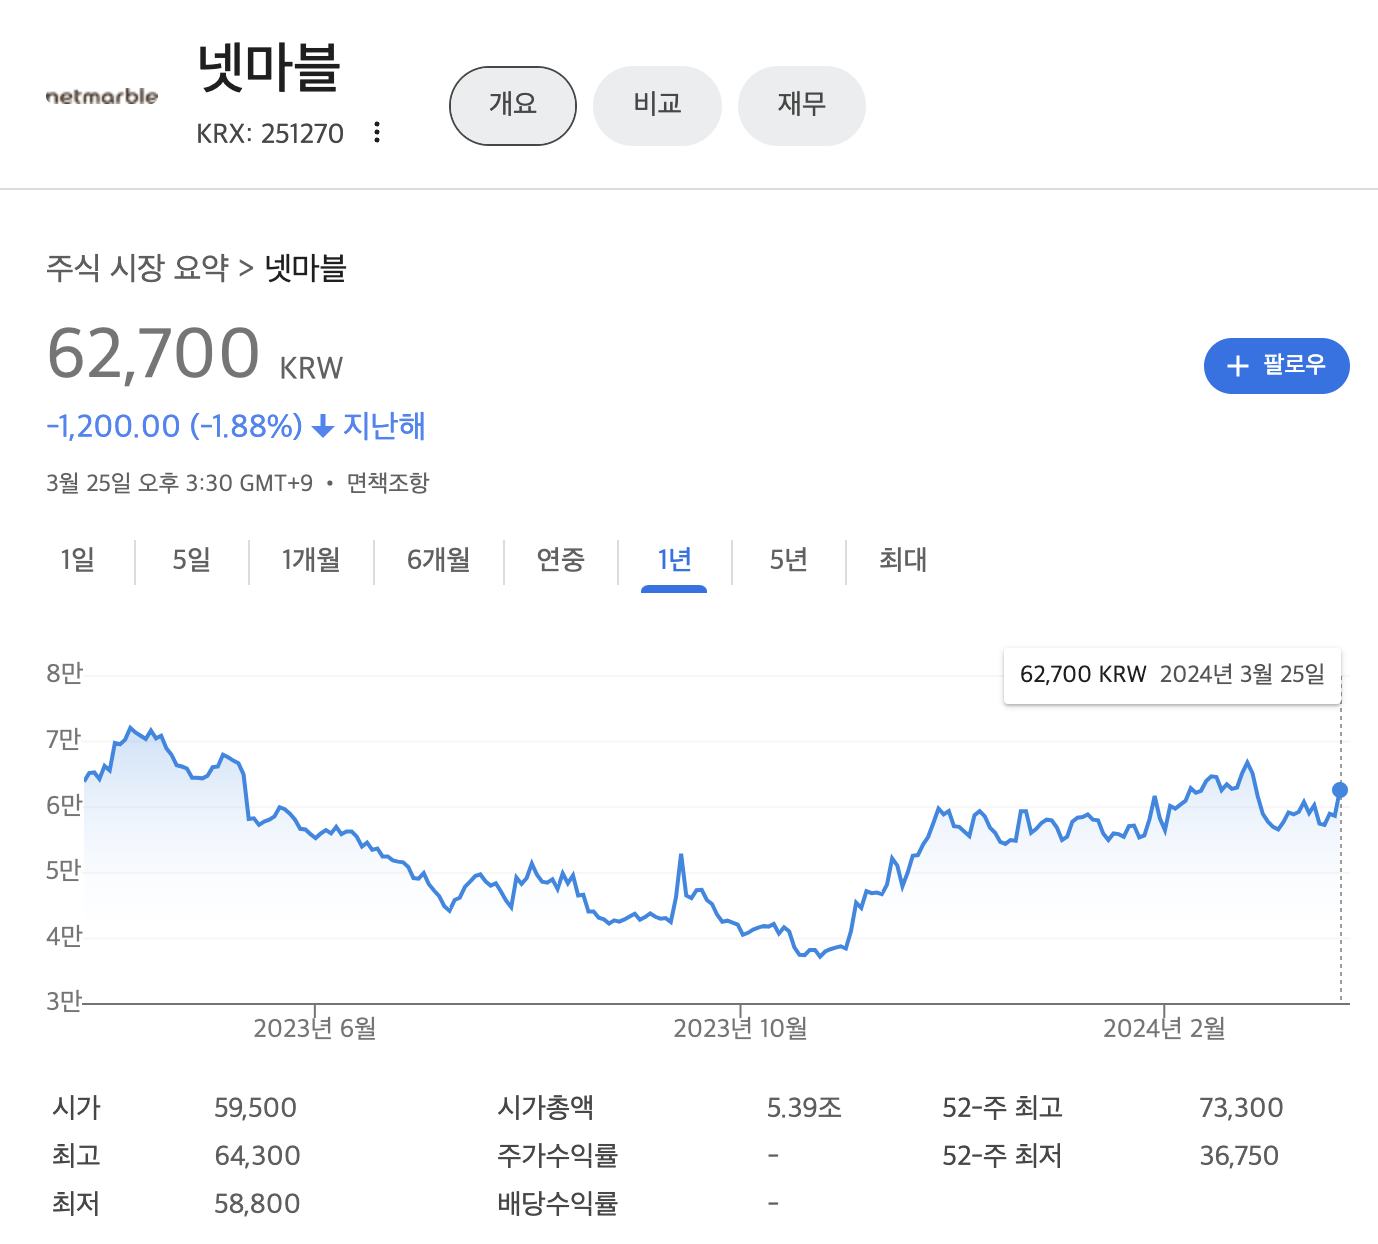1378x1244 pixels.
Task: Click the 주가수익률 label
Action: (x=558, y=1156)
